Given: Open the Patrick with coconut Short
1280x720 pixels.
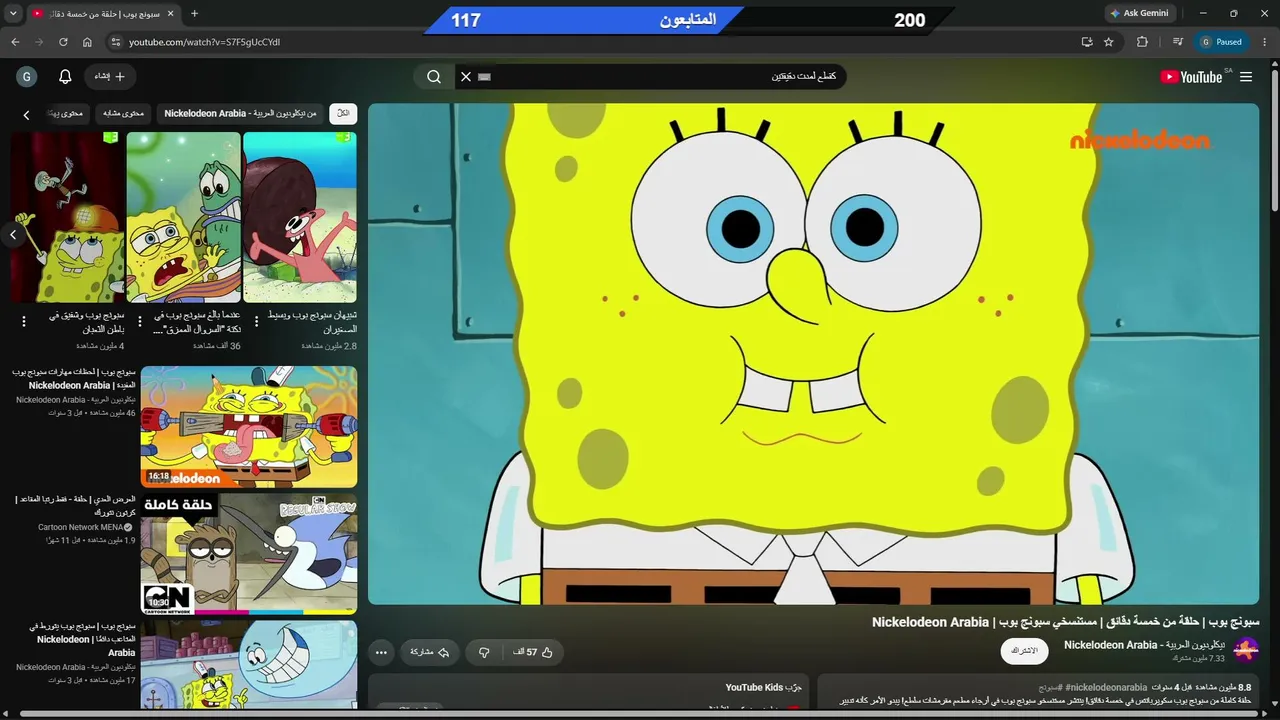Looking at the screenshot, I should [x=300, y=217].
